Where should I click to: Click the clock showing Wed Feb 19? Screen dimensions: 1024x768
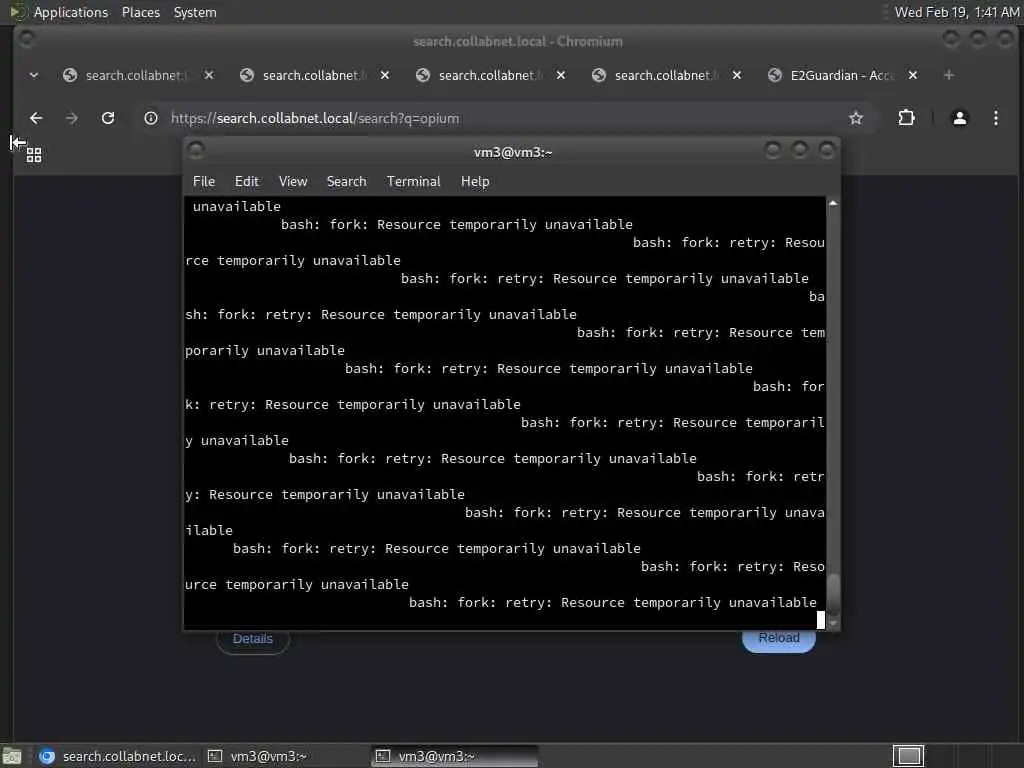(x=957, y=12)
